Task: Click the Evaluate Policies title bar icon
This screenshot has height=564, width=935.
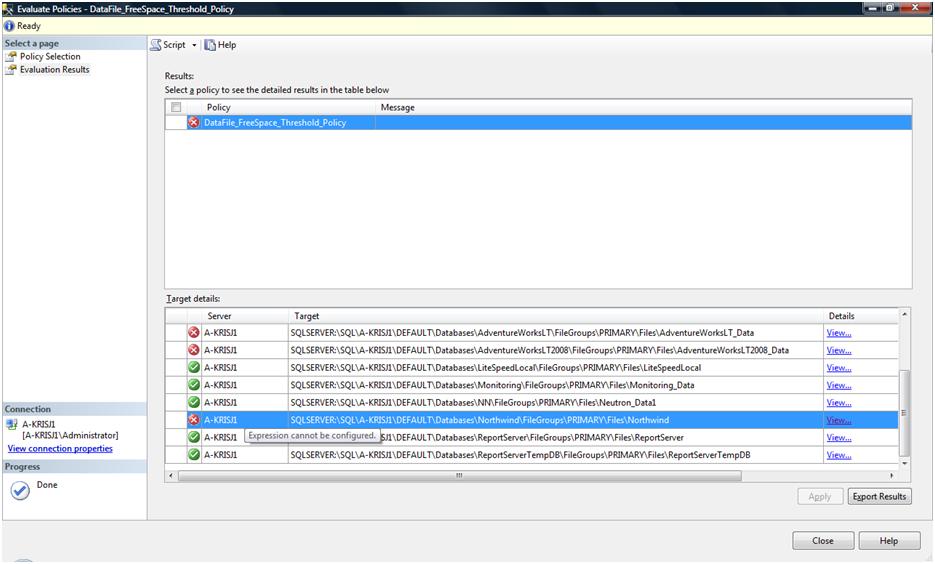Action: click(8, 9)
